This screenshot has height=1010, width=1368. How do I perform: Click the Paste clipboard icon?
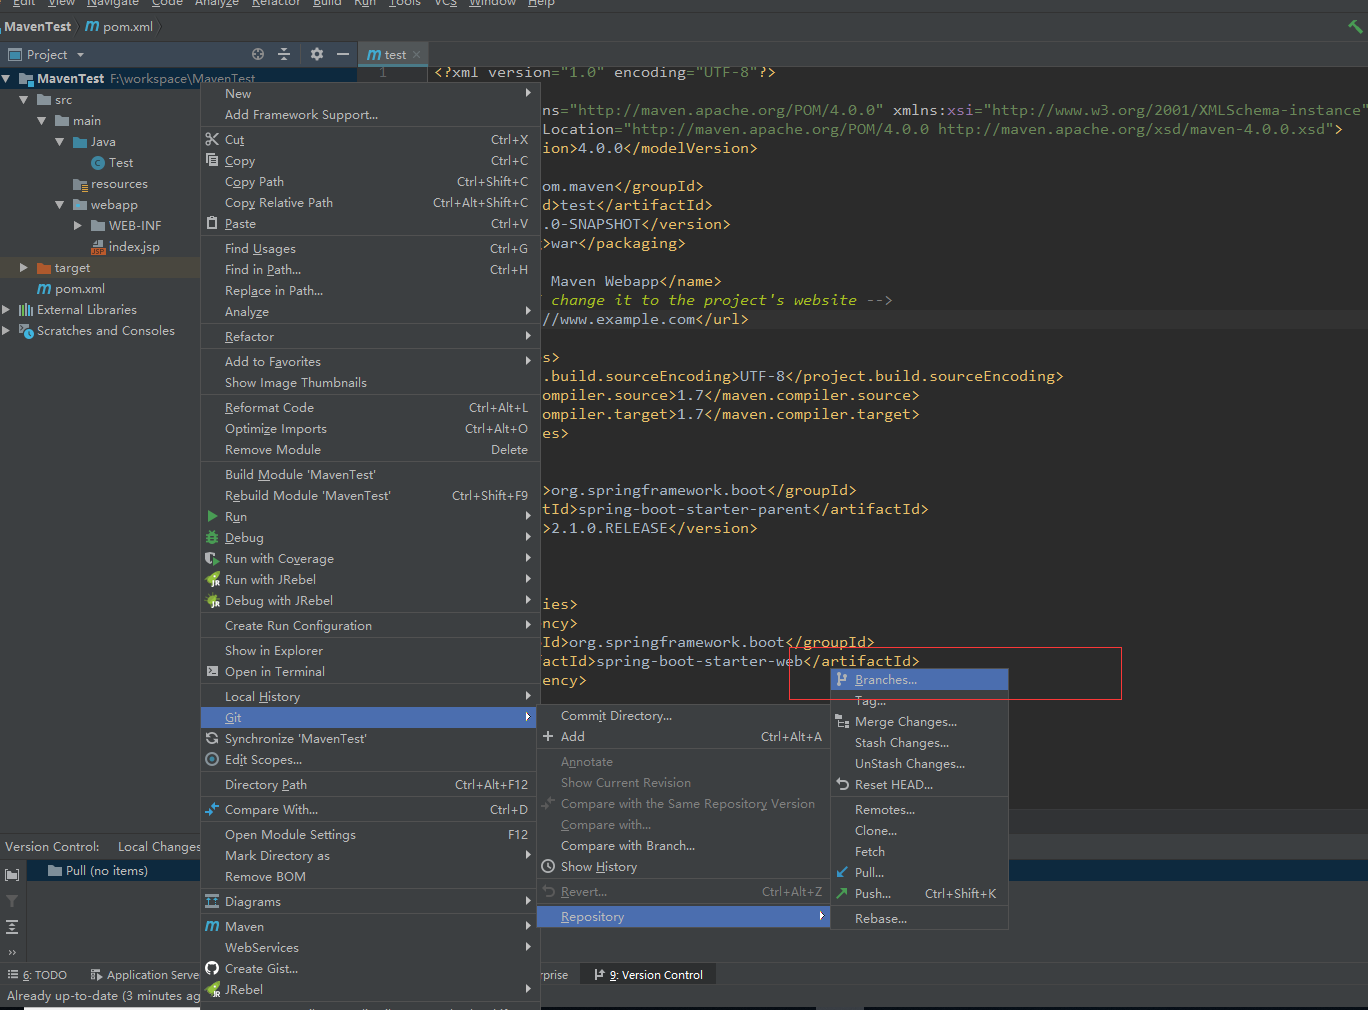click(212, 223)
